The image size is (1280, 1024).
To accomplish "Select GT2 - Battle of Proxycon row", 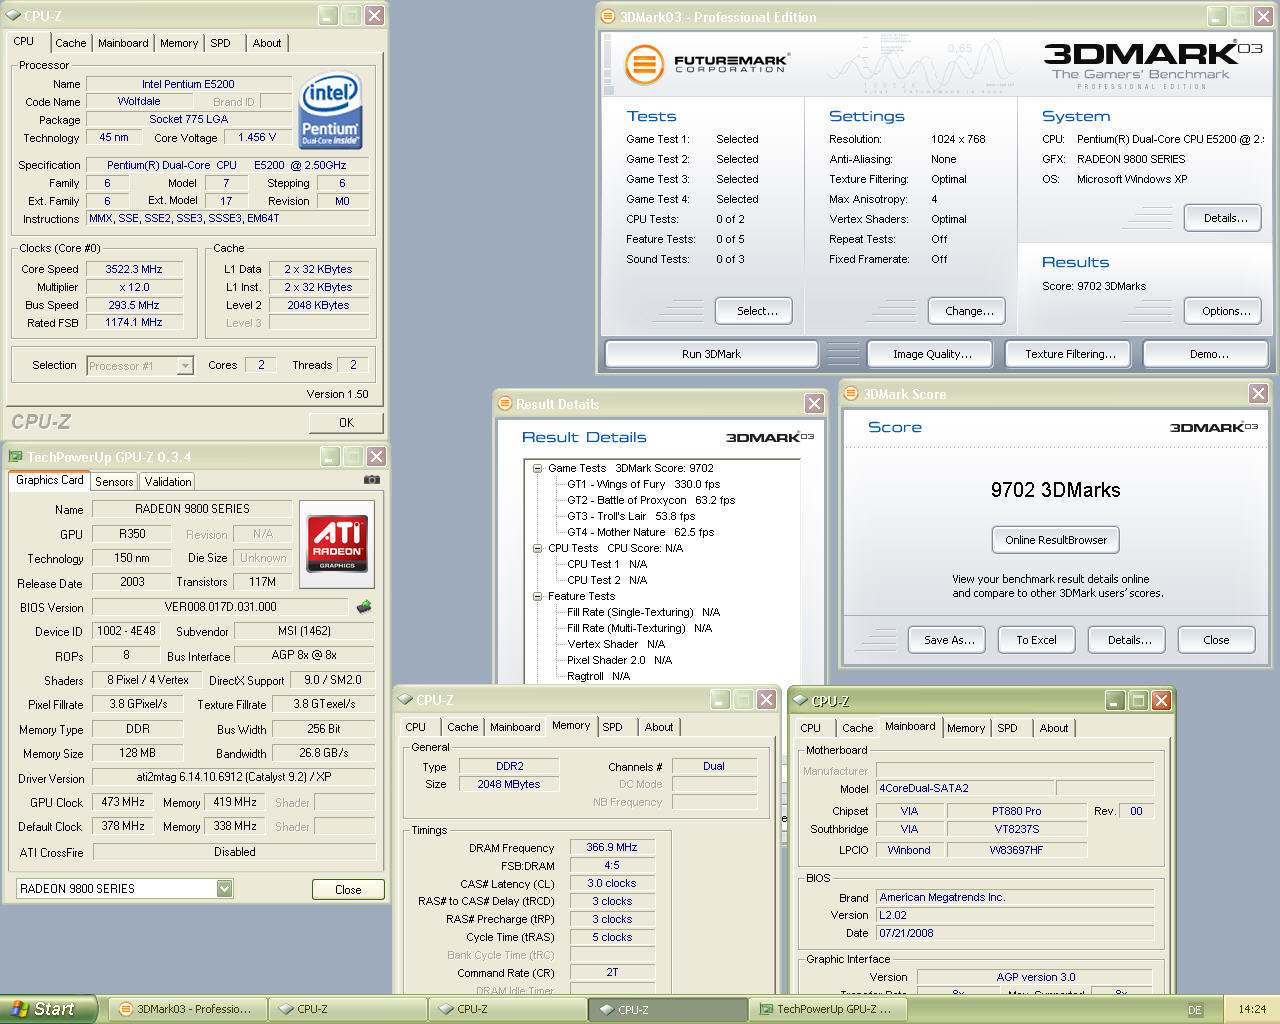I will (650, 500).
